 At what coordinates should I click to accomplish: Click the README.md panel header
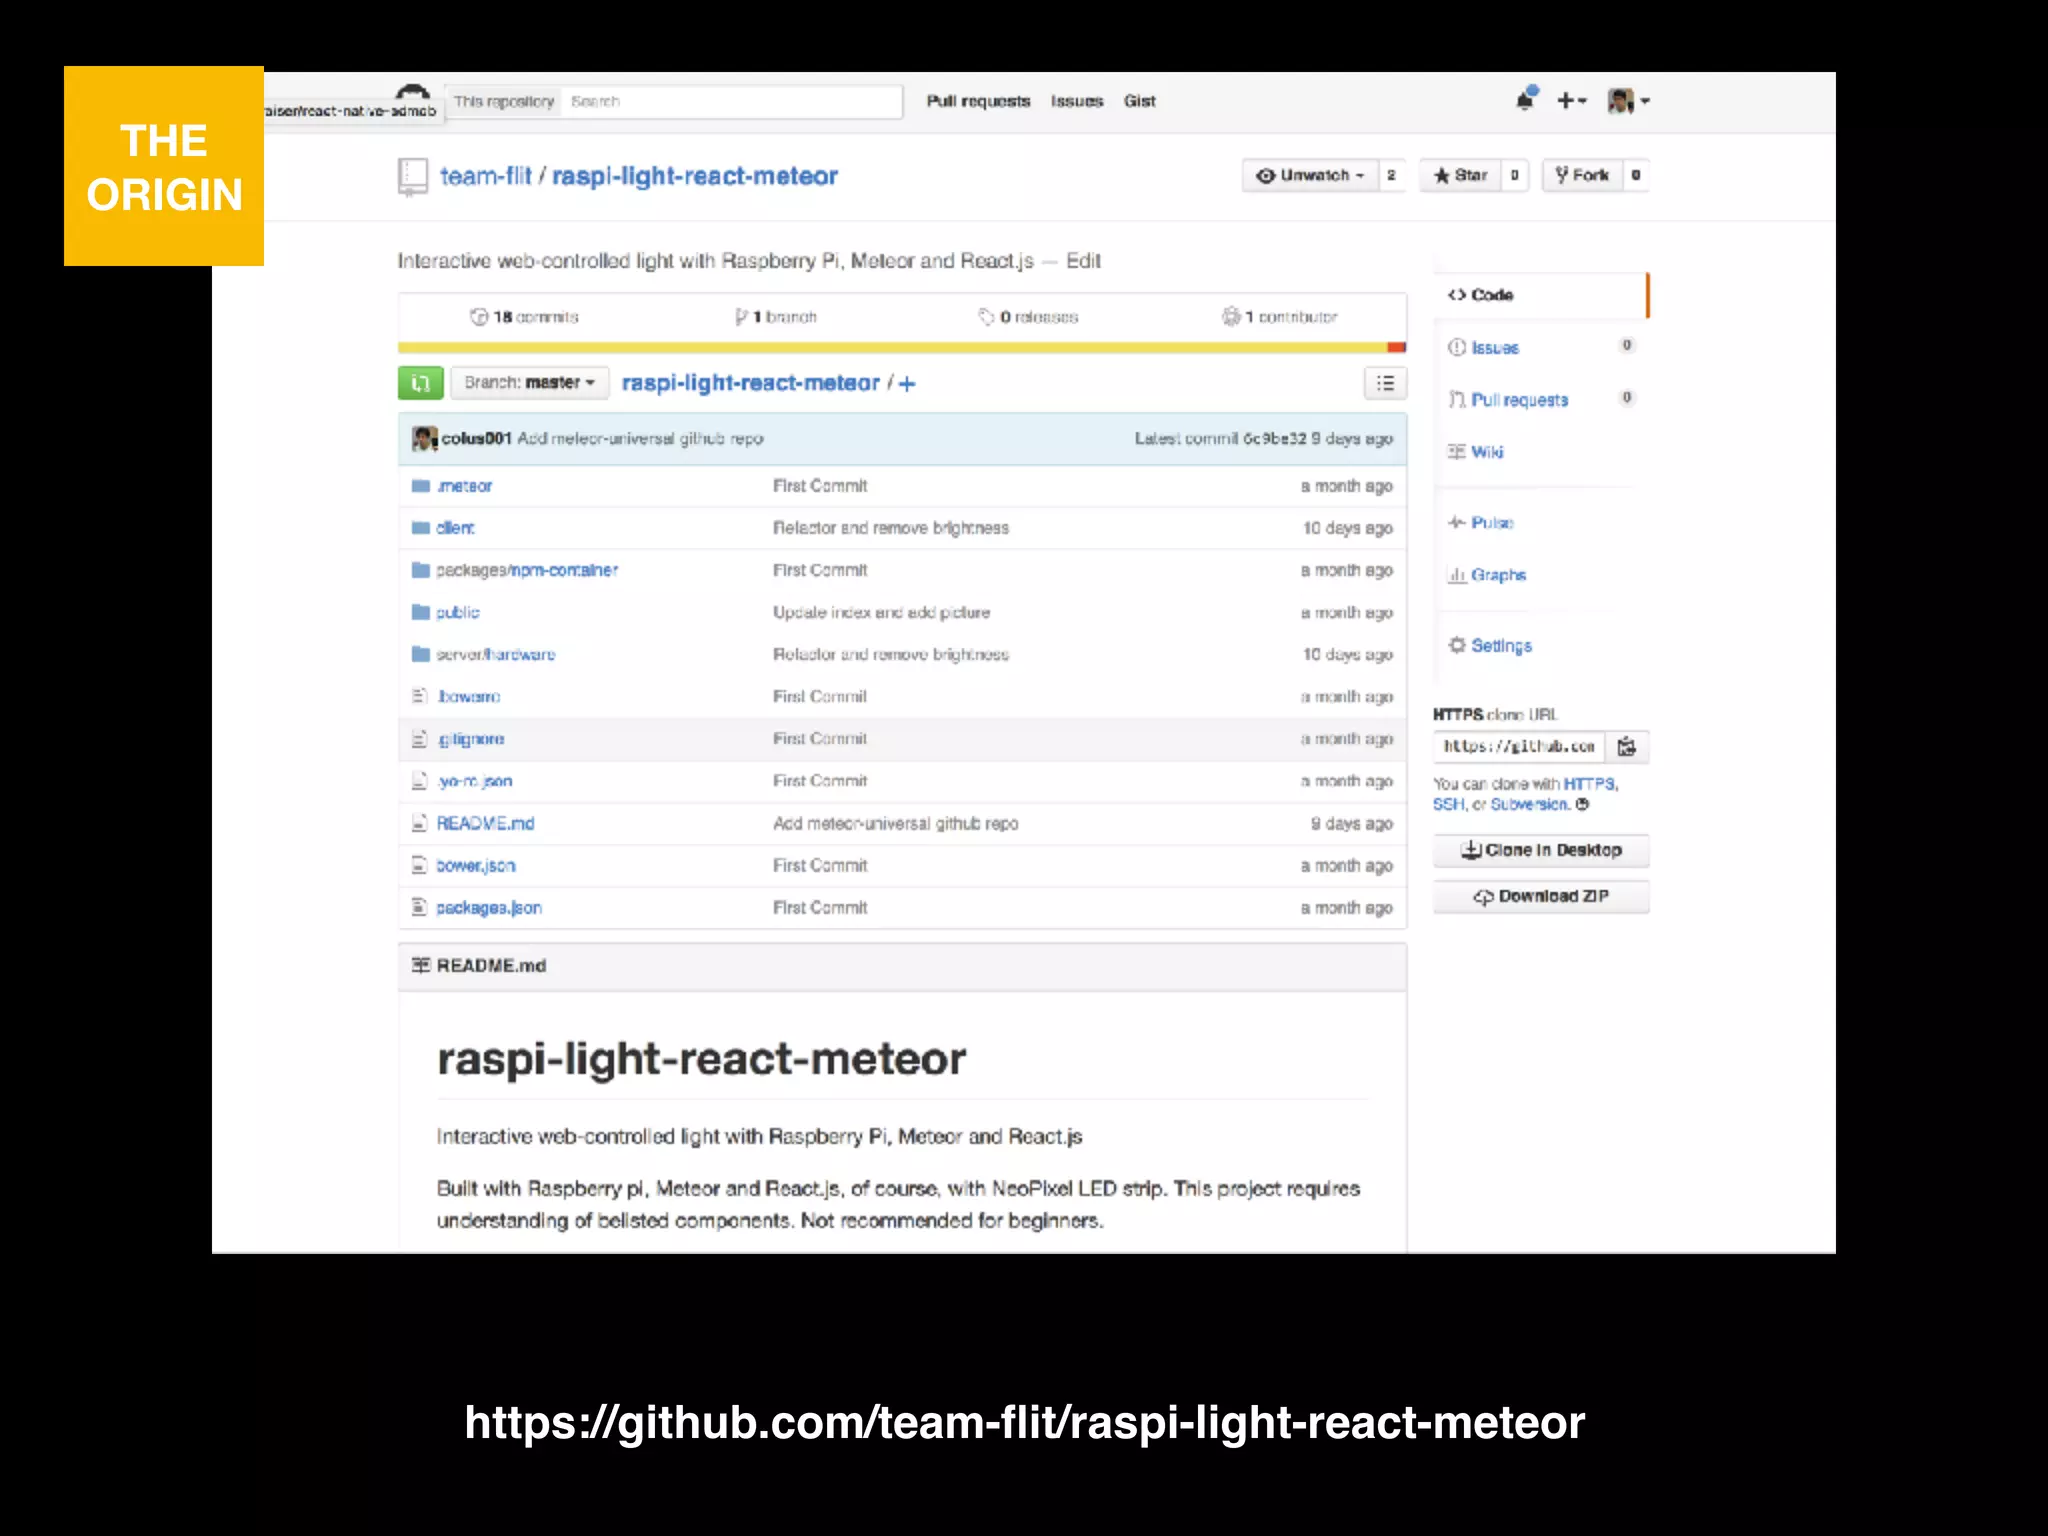click(902, 966)
